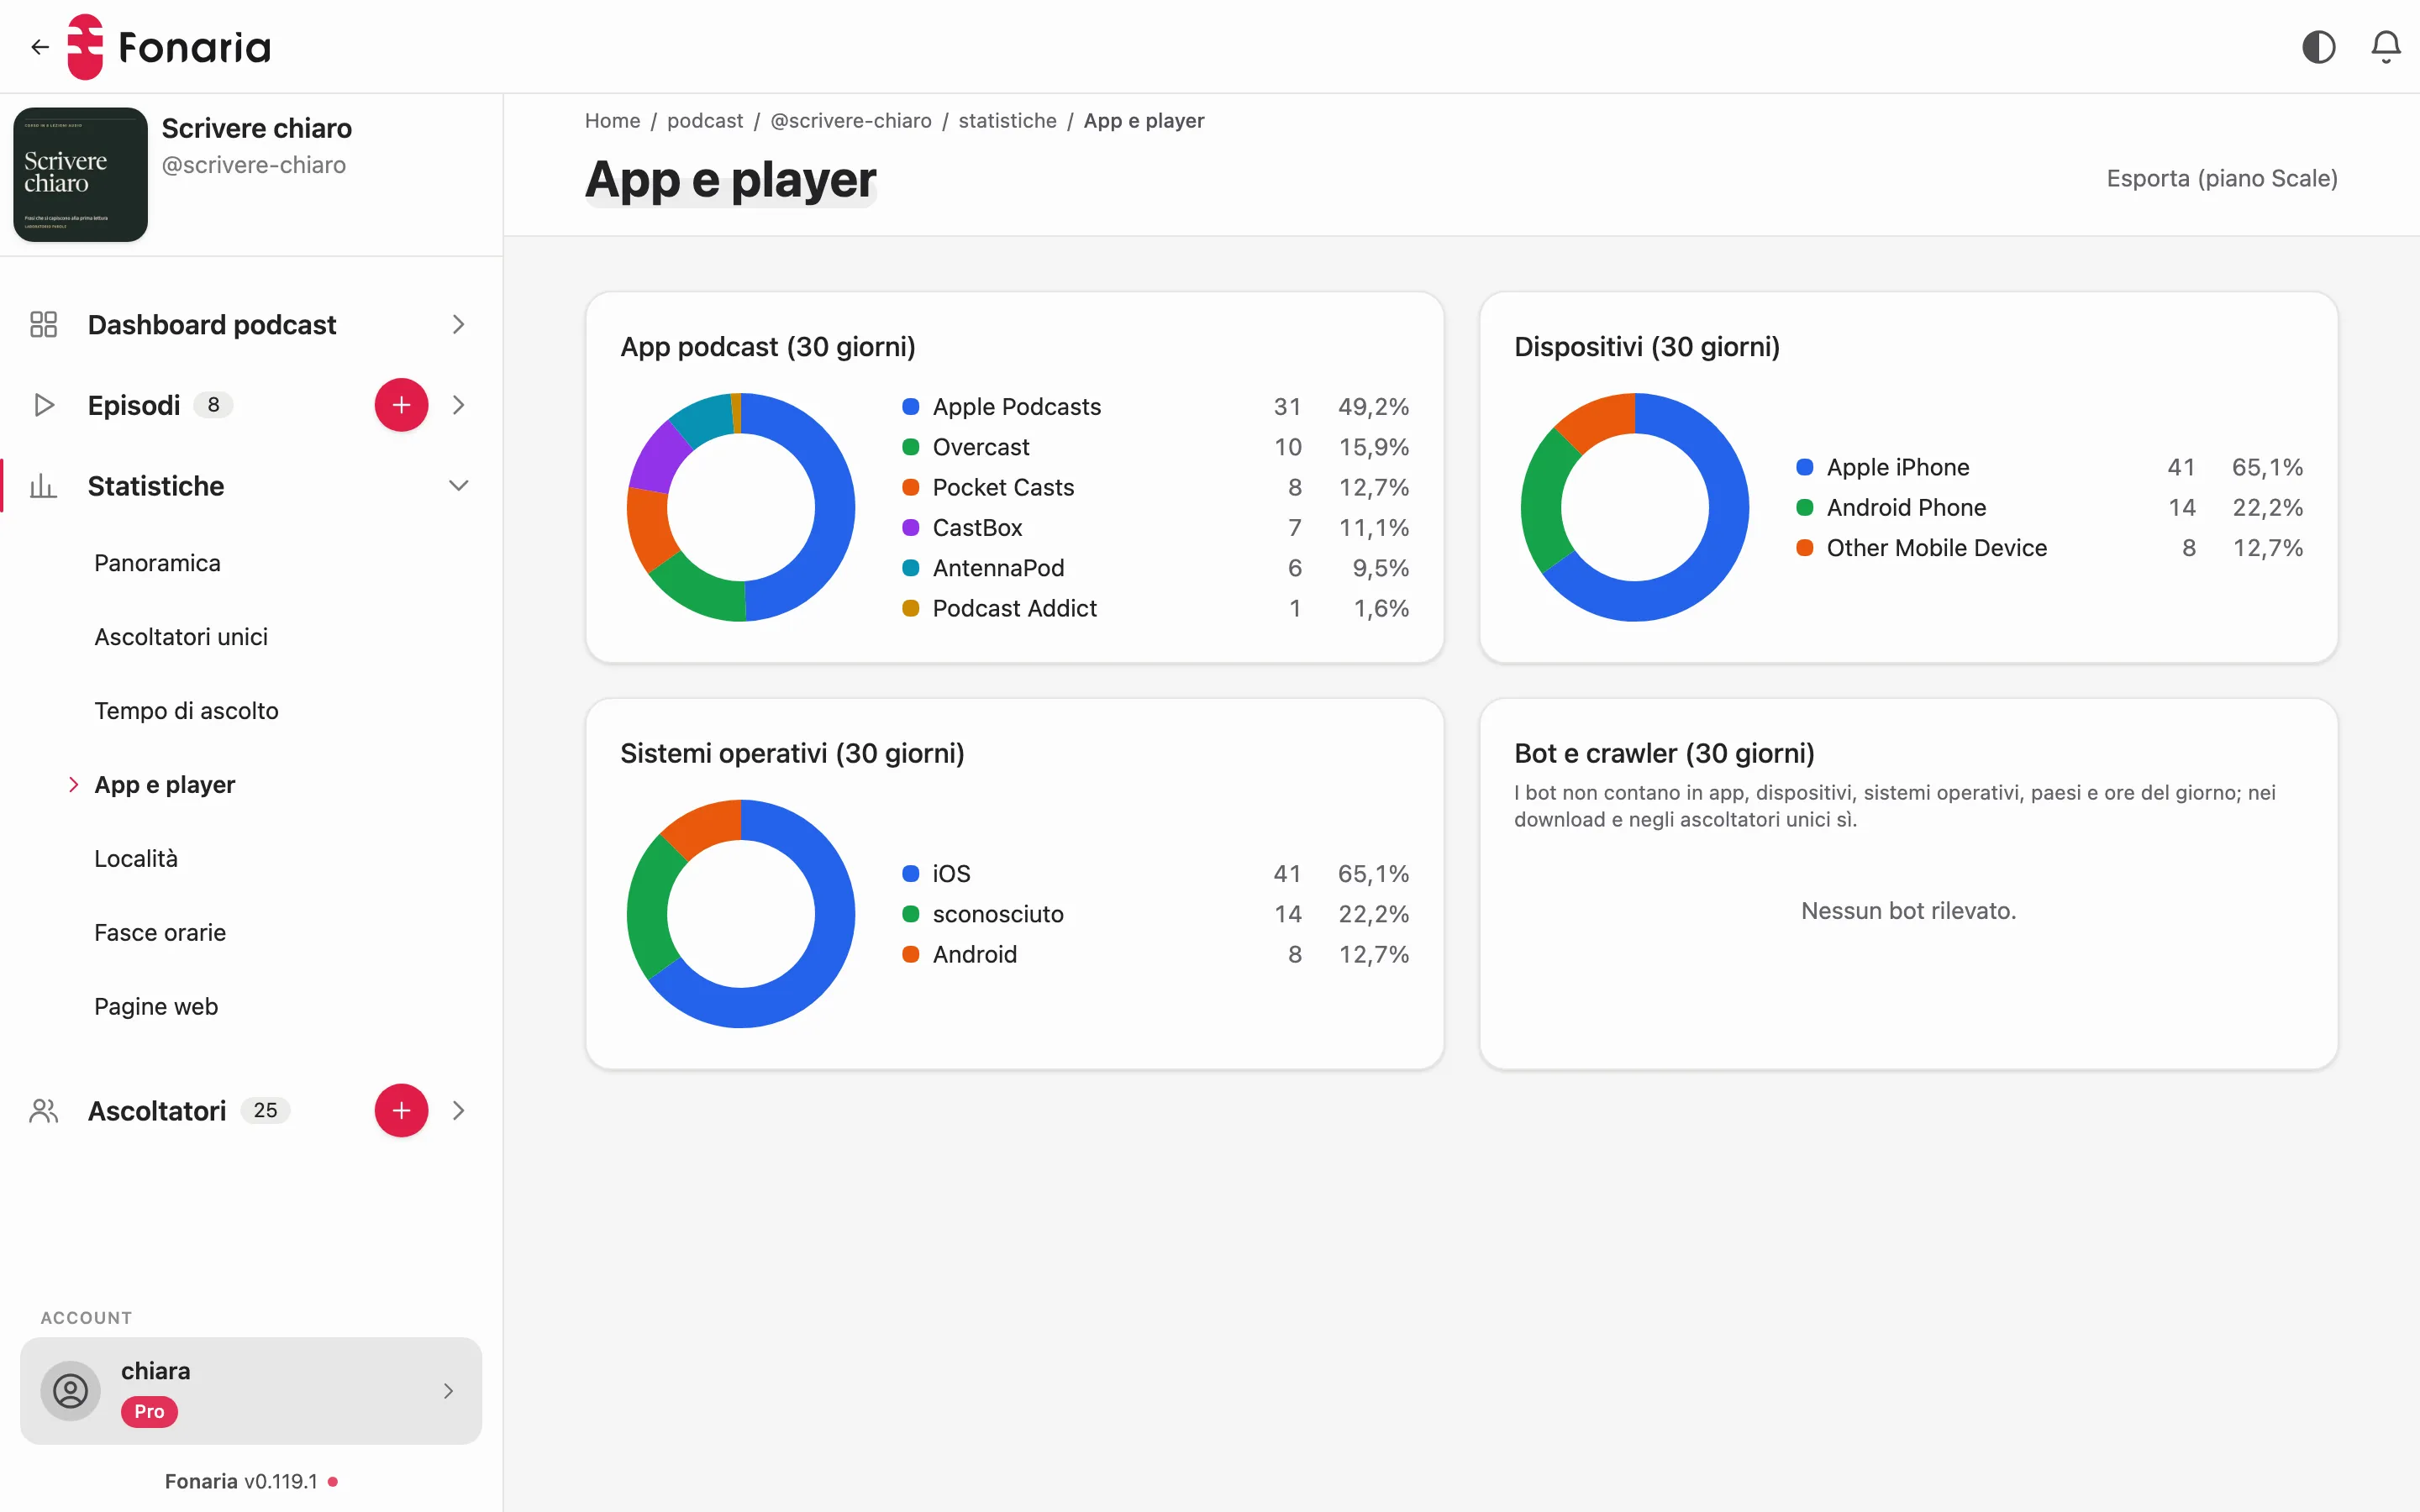
Task: Click the Statistiche bar chart icon
Action: 43,486
